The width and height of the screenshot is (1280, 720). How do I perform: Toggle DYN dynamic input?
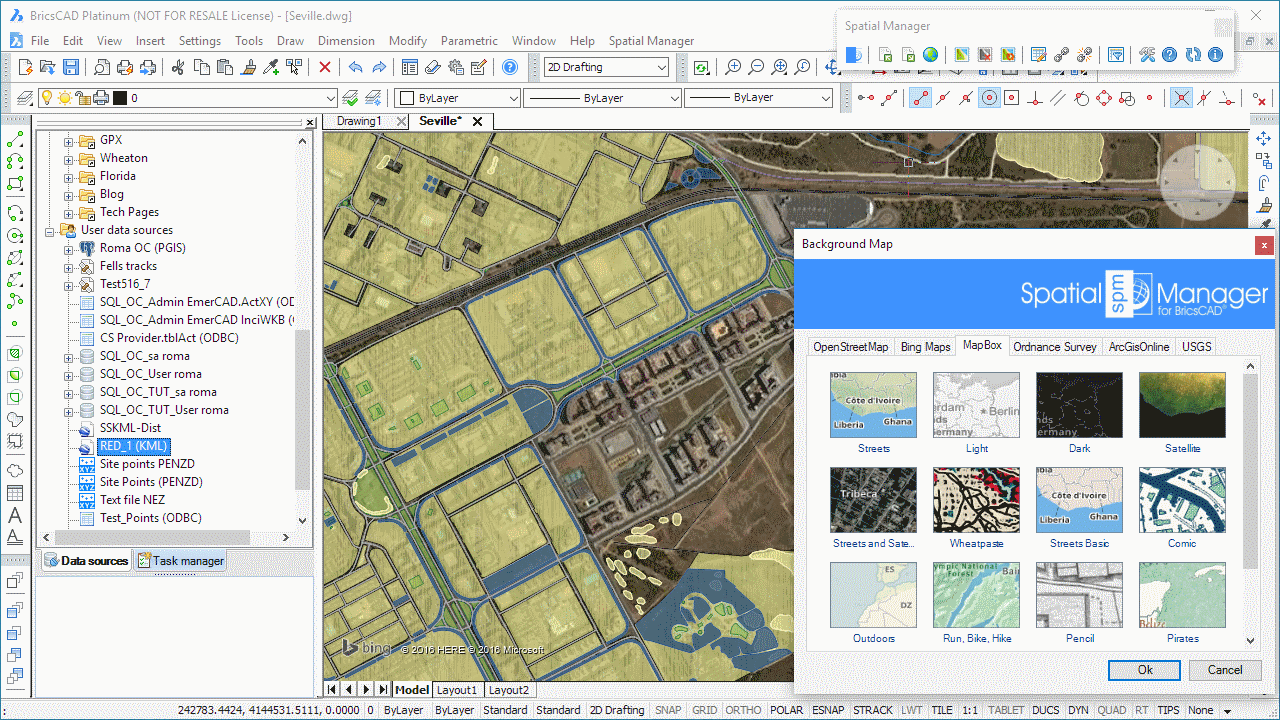click(1078, 710)
